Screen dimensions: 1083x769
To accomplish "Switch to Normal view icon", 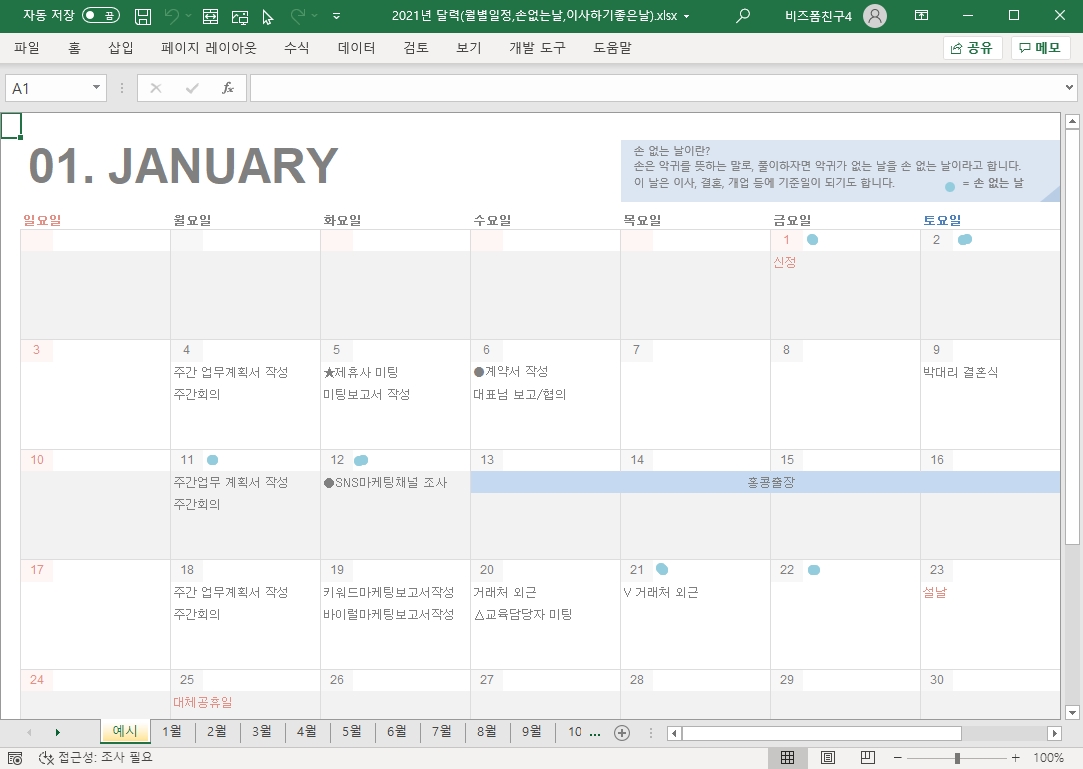I will 787,757.
